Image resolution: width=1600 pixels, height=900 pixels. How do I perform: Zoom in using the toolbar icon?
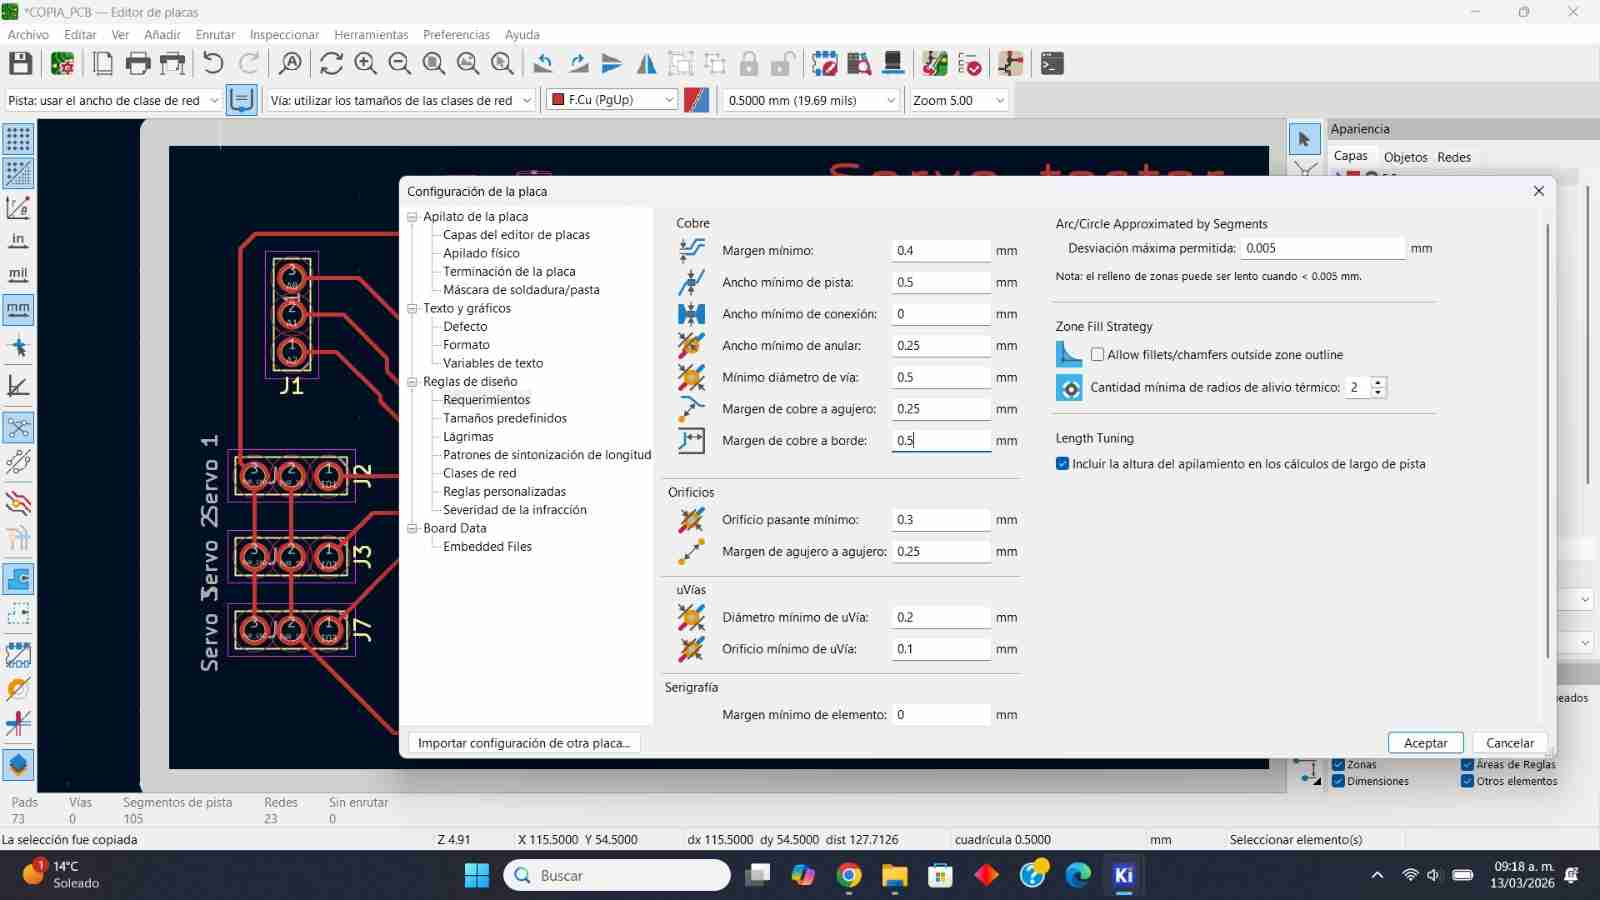click(x=366, y=64)
